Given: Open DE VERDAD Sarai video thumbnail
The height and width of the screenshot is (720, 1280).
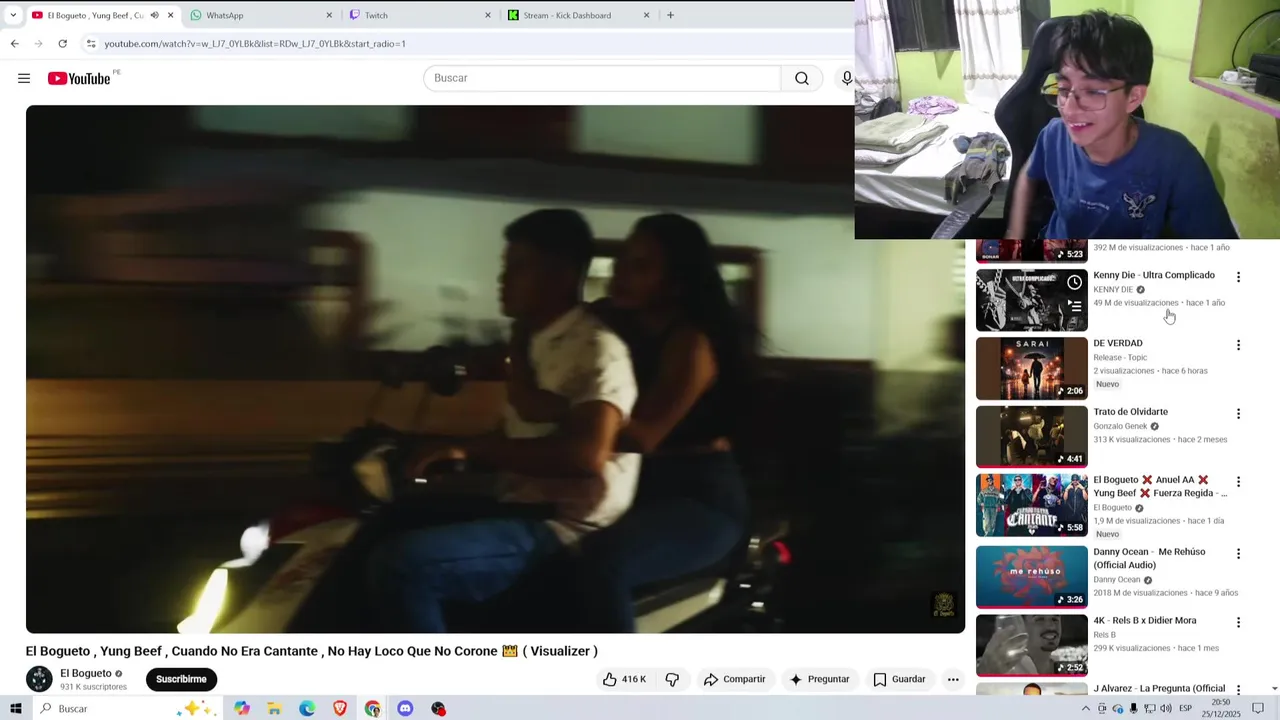Looking at the screenshot, I should tap(1031, 368).
